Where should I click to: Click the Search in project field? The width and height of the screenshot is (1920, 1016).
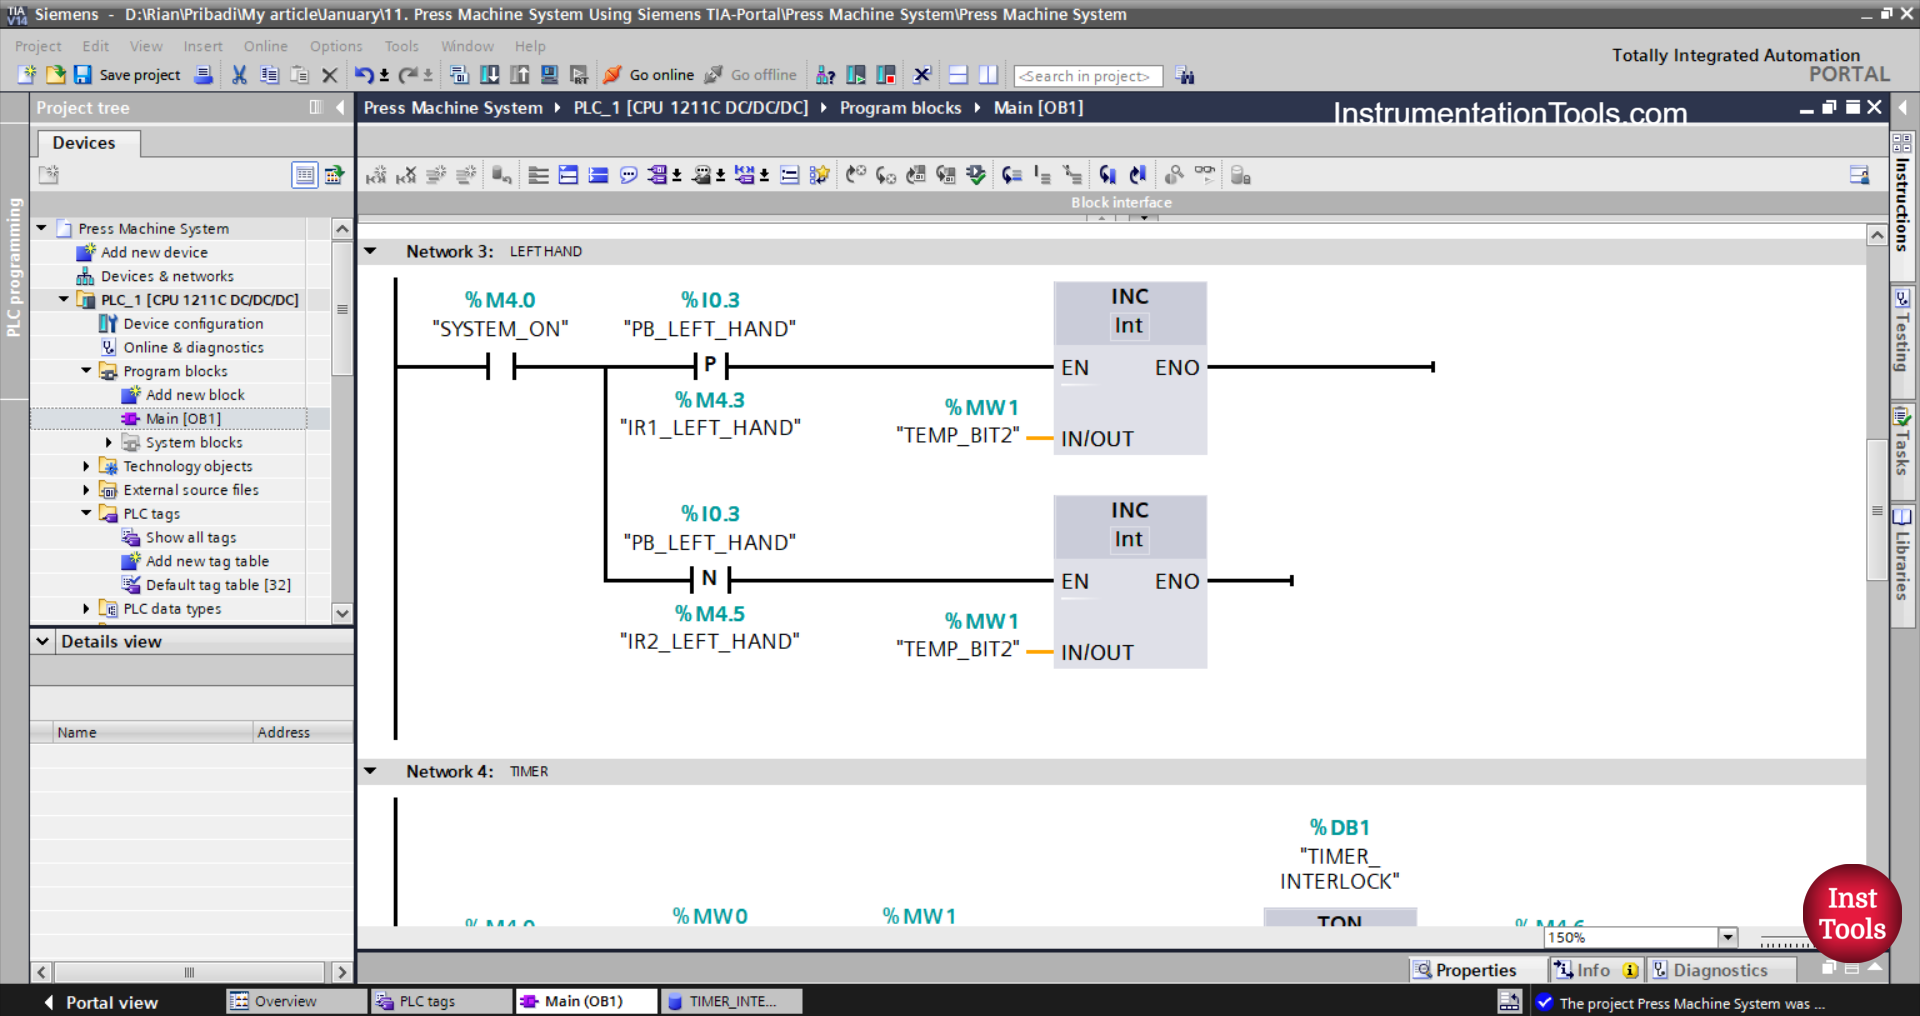click(x=1087, y=76)
